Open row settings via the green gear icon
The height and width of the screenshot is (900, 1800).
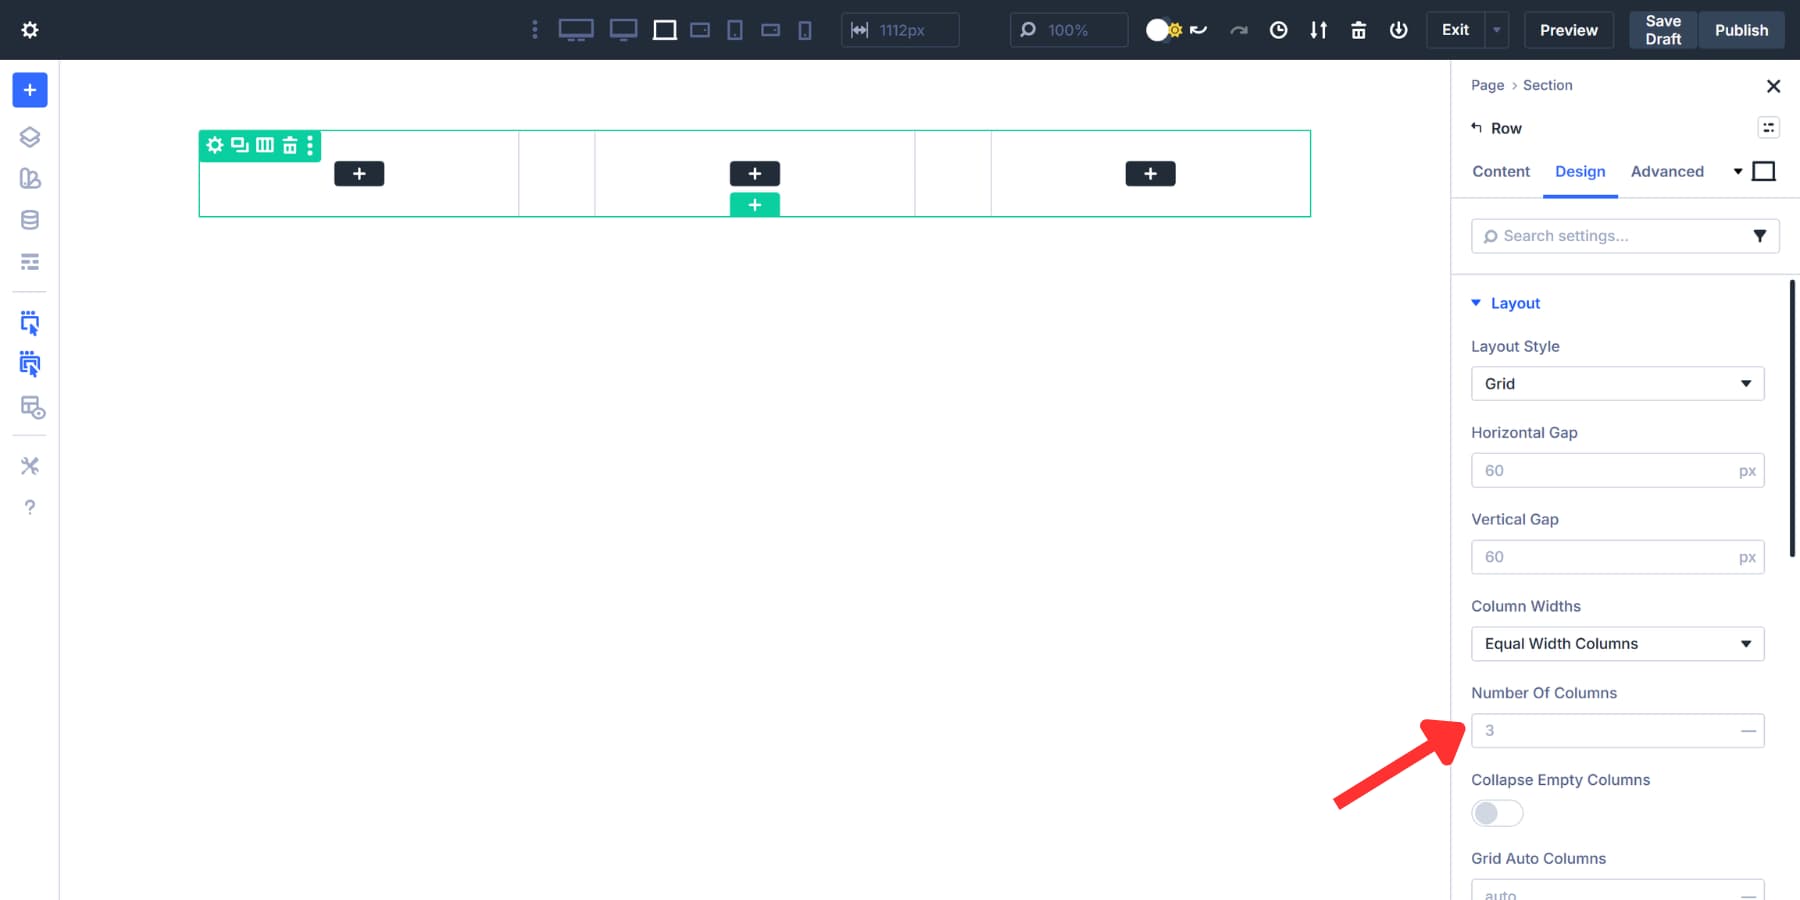(x=214, y=145)
